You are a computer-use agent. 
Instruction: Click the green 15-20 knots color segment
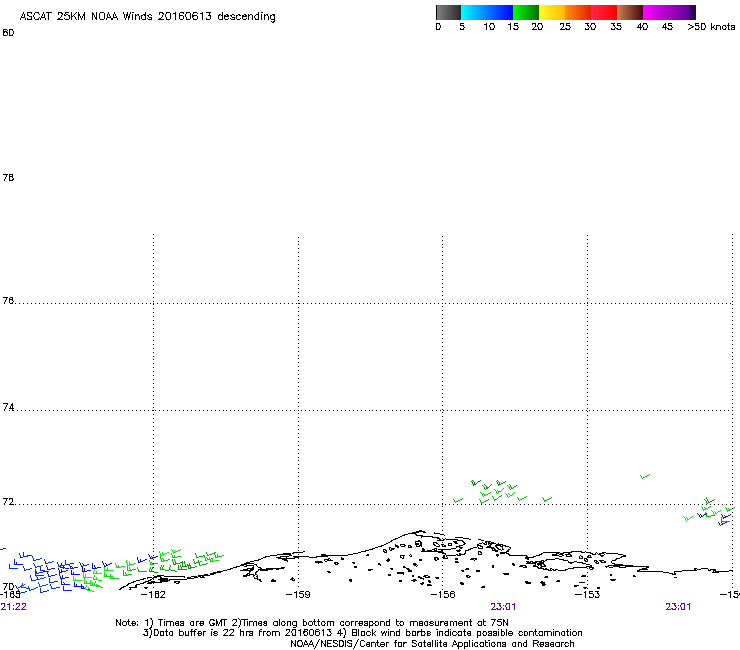coord(526,12)
